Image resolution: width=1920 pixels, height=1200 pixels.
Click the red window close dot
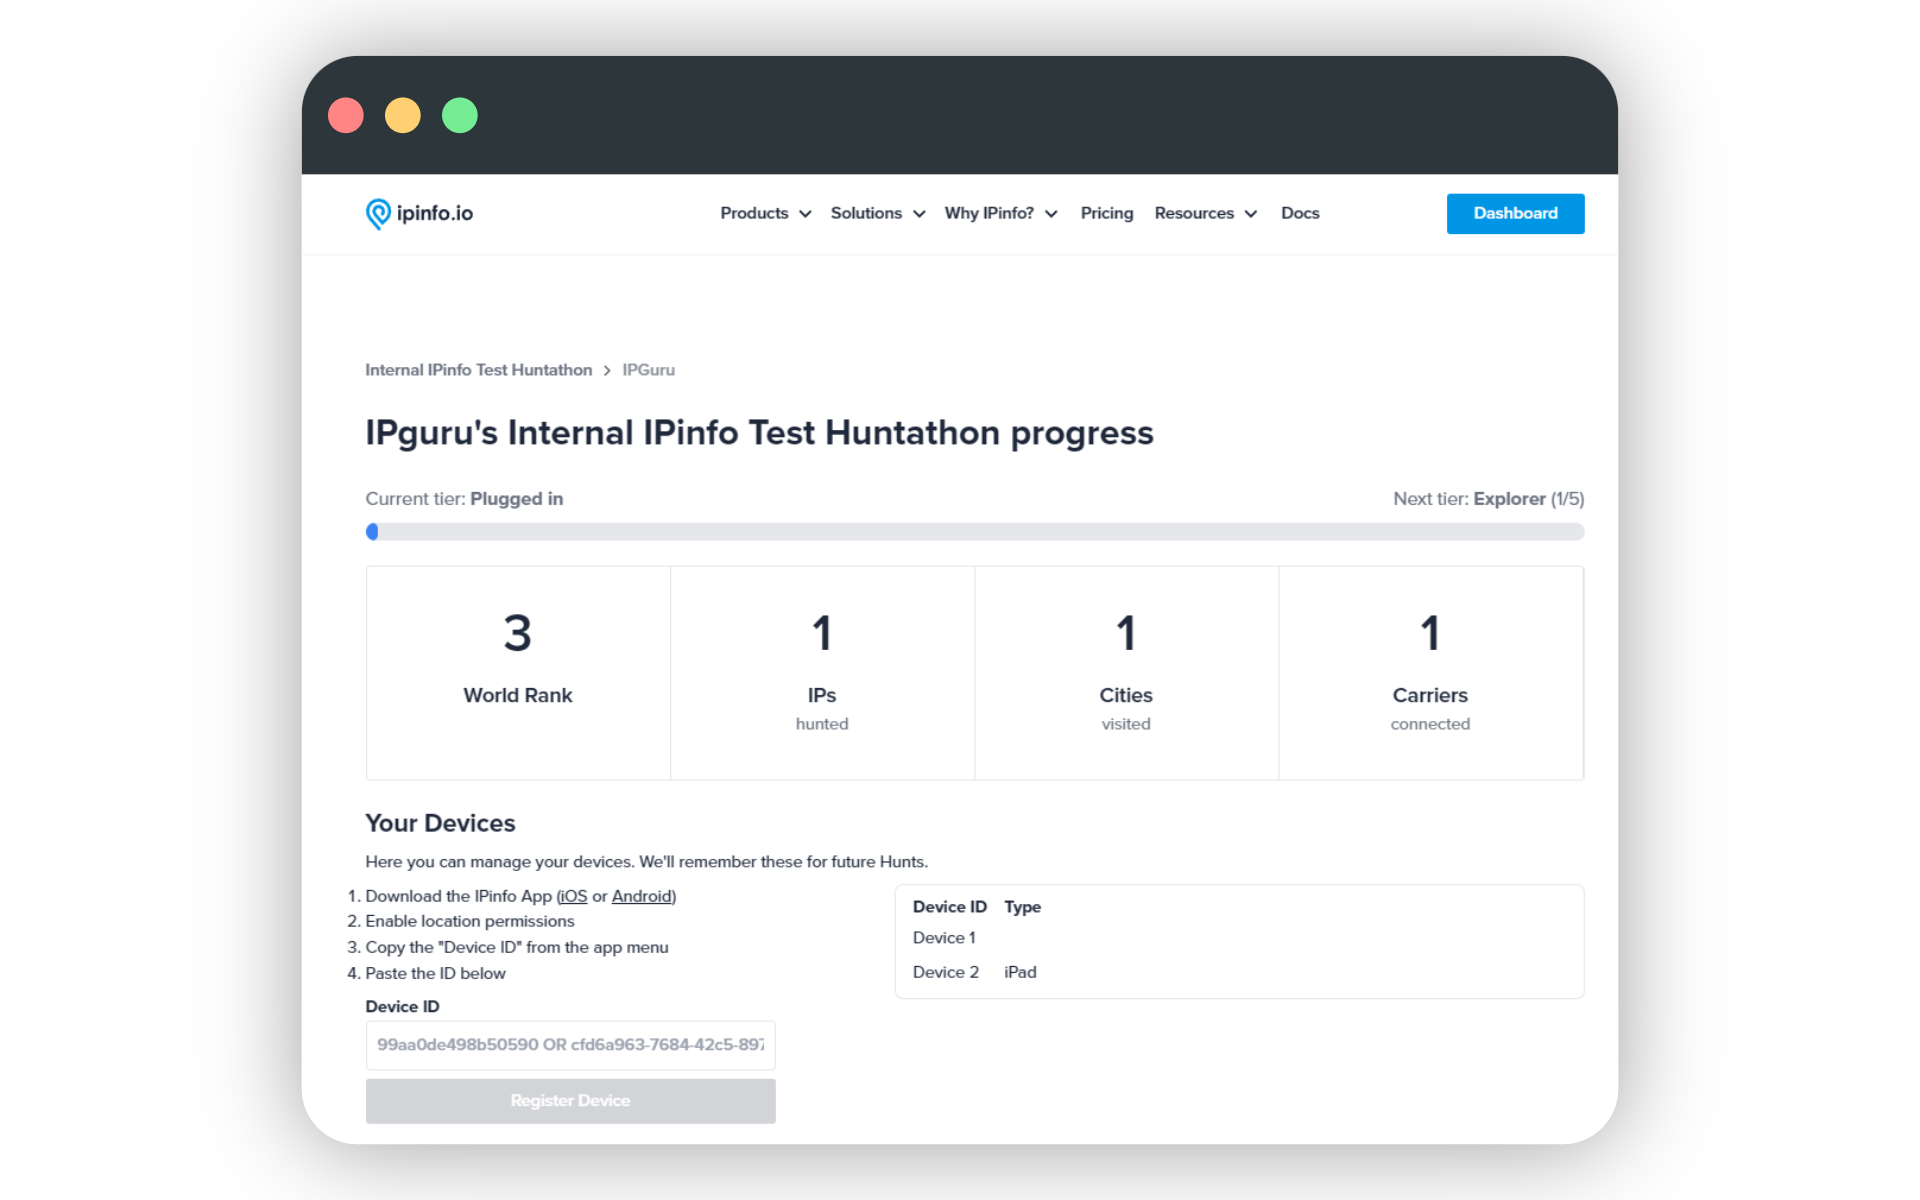(x=346, y=115)
